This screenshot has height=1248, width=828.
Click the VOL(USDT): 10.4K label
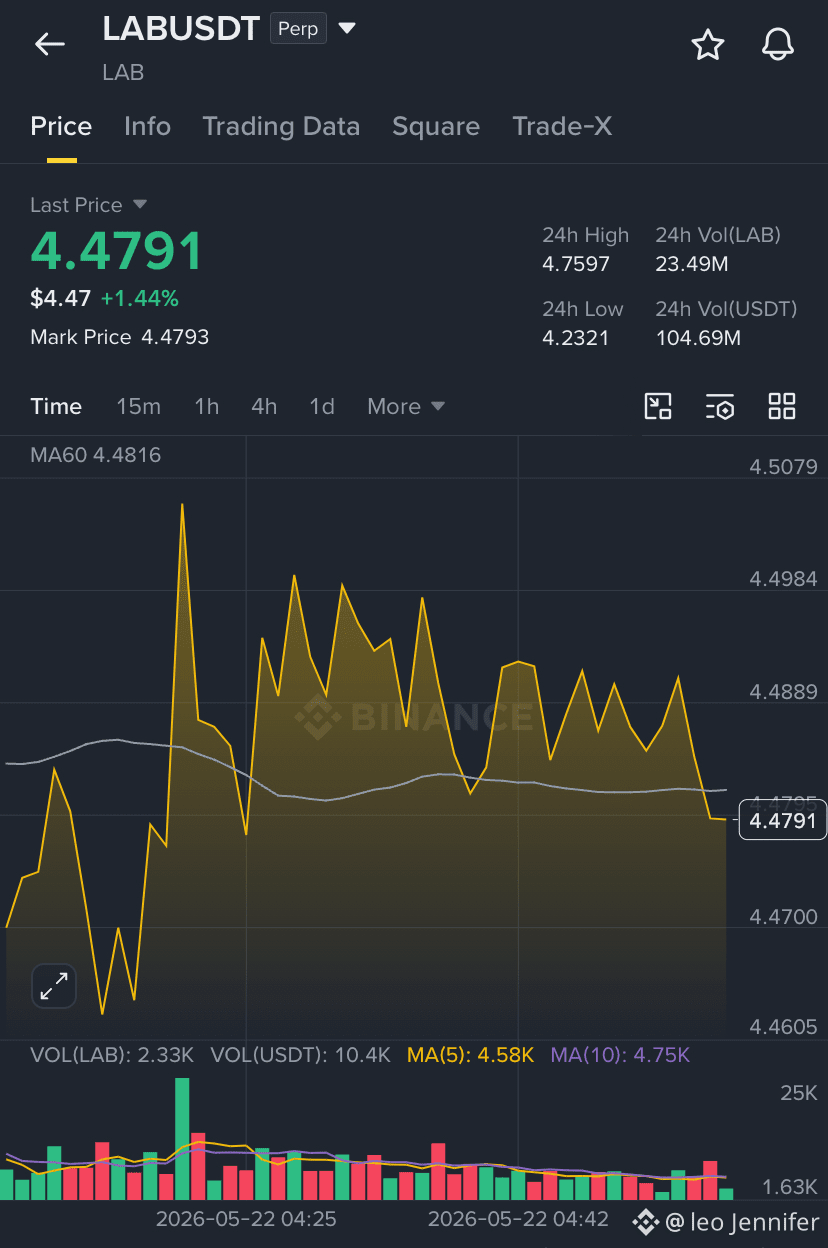pyautogui.click(x=301, y=1055)
